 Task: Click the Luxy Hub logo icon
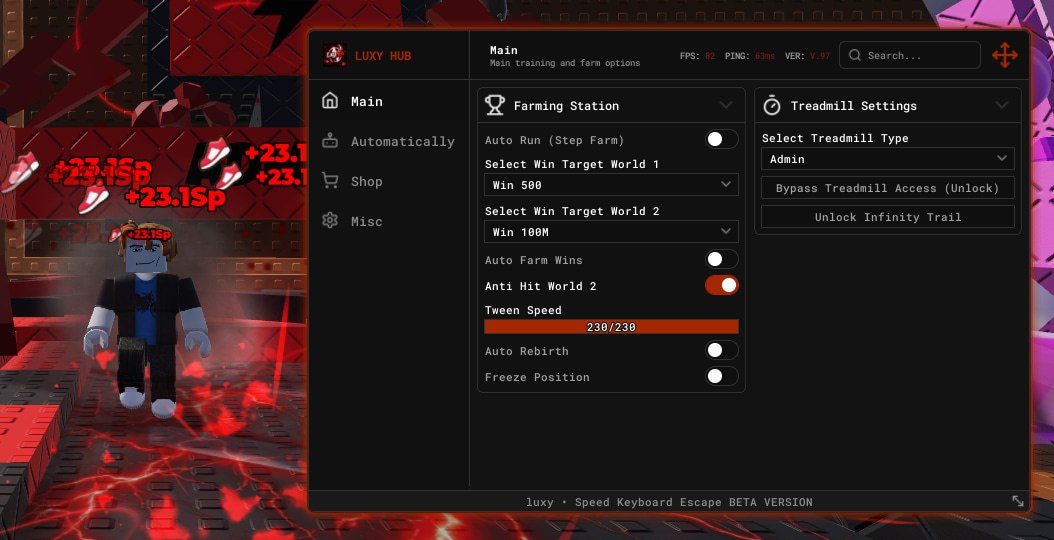[333, 55]
